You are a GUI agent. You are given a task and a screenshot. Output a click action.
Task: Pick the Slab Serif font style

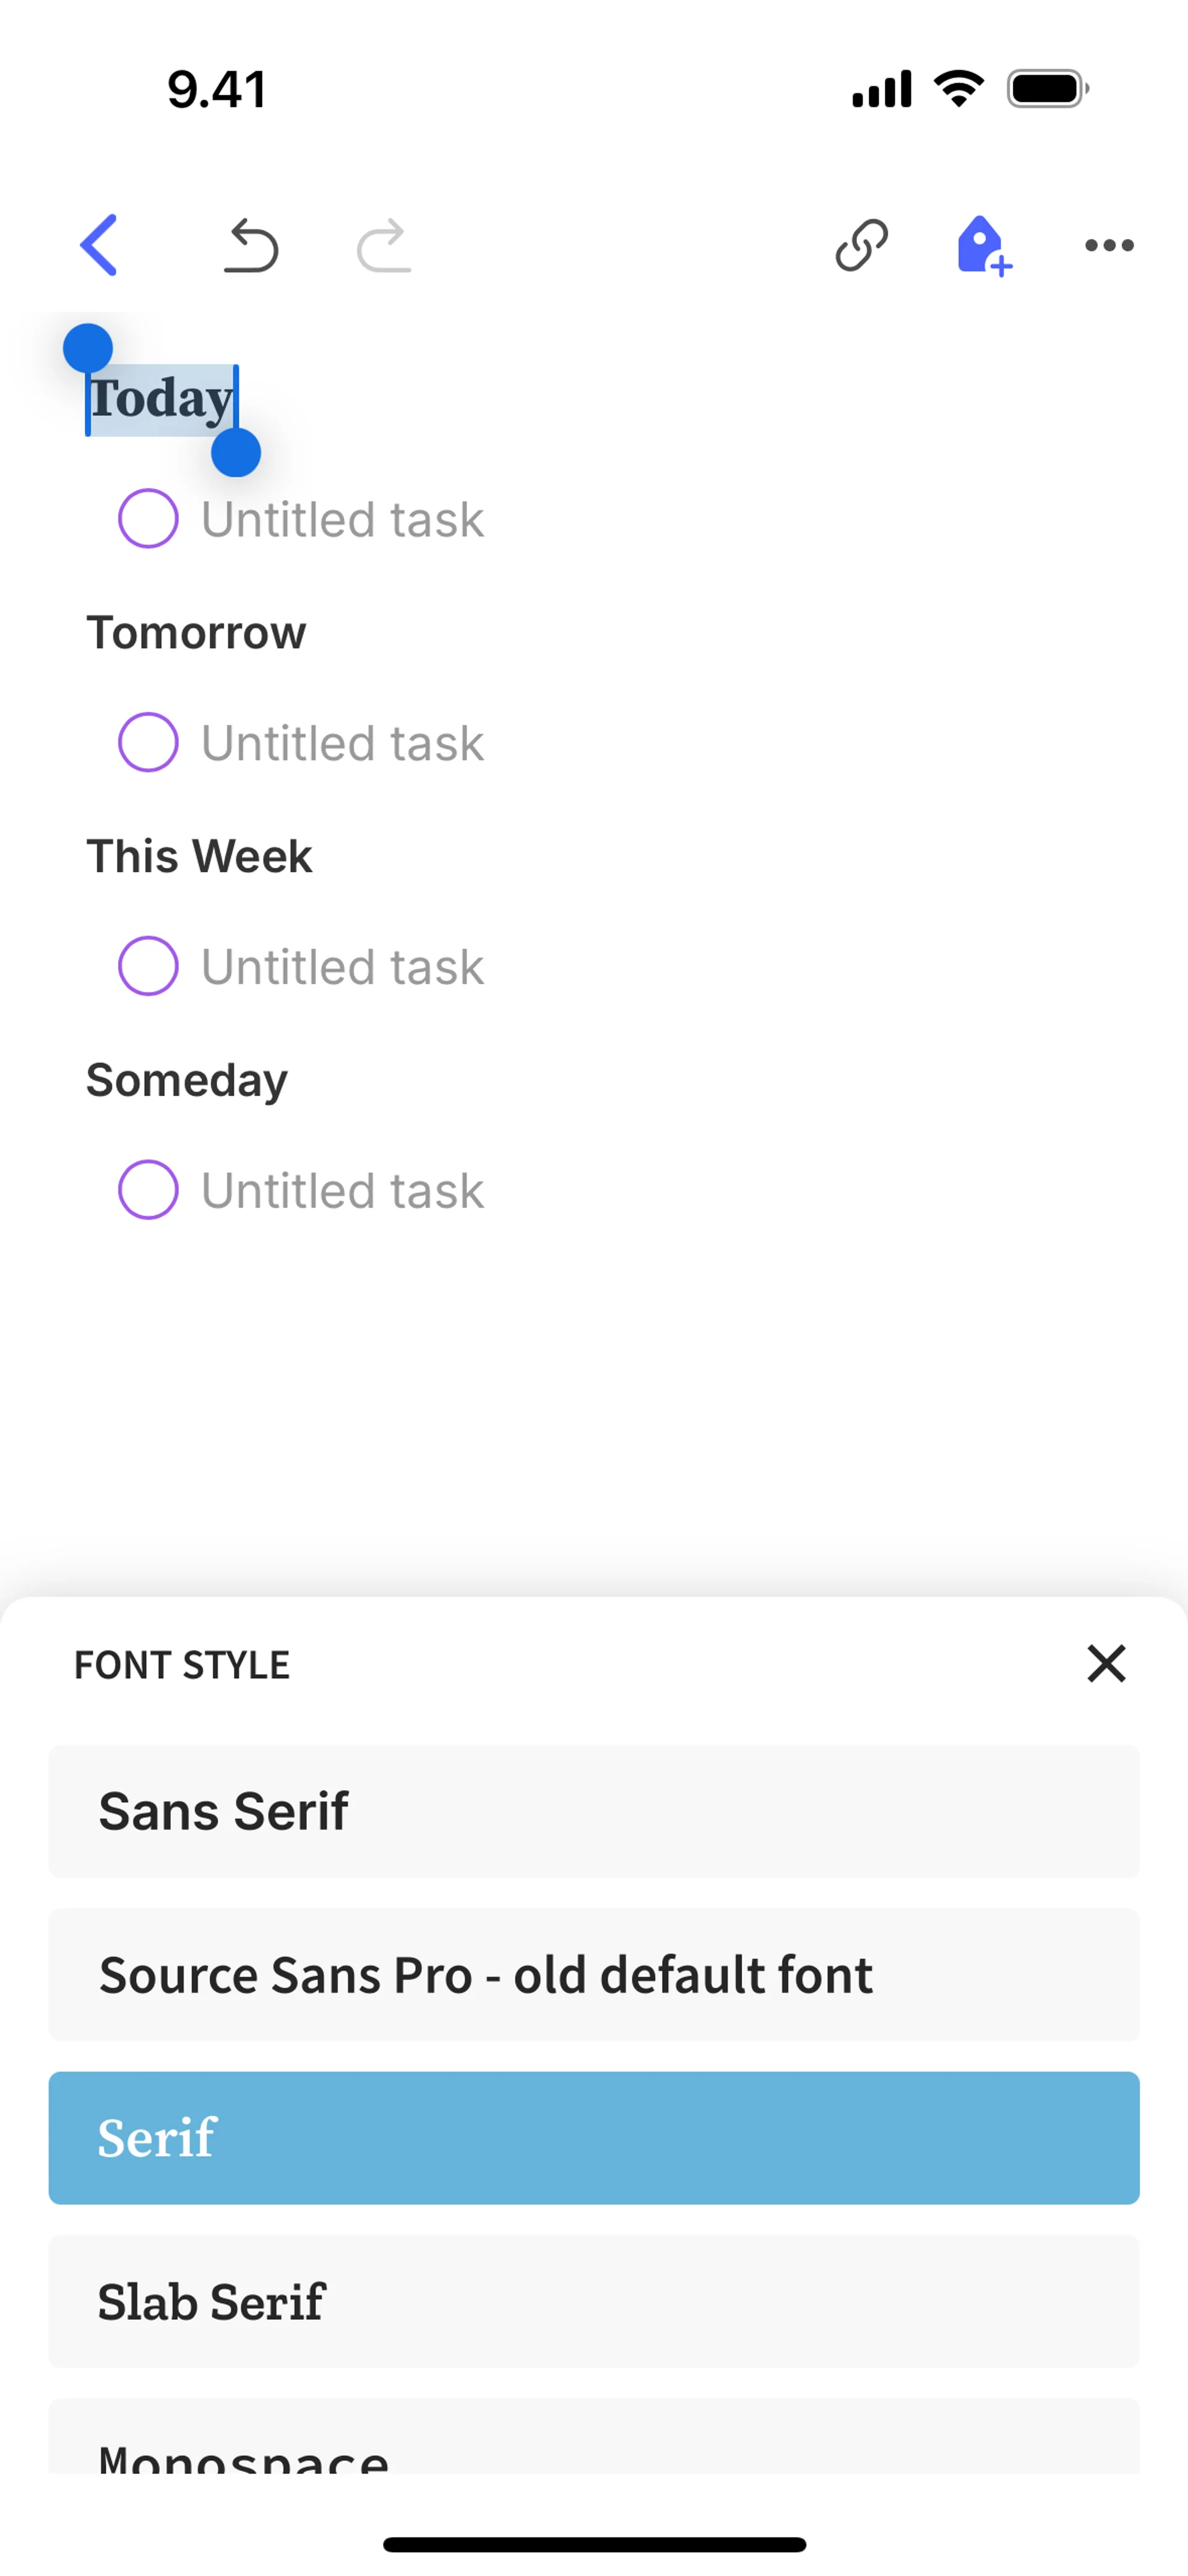coord(594,2301)
